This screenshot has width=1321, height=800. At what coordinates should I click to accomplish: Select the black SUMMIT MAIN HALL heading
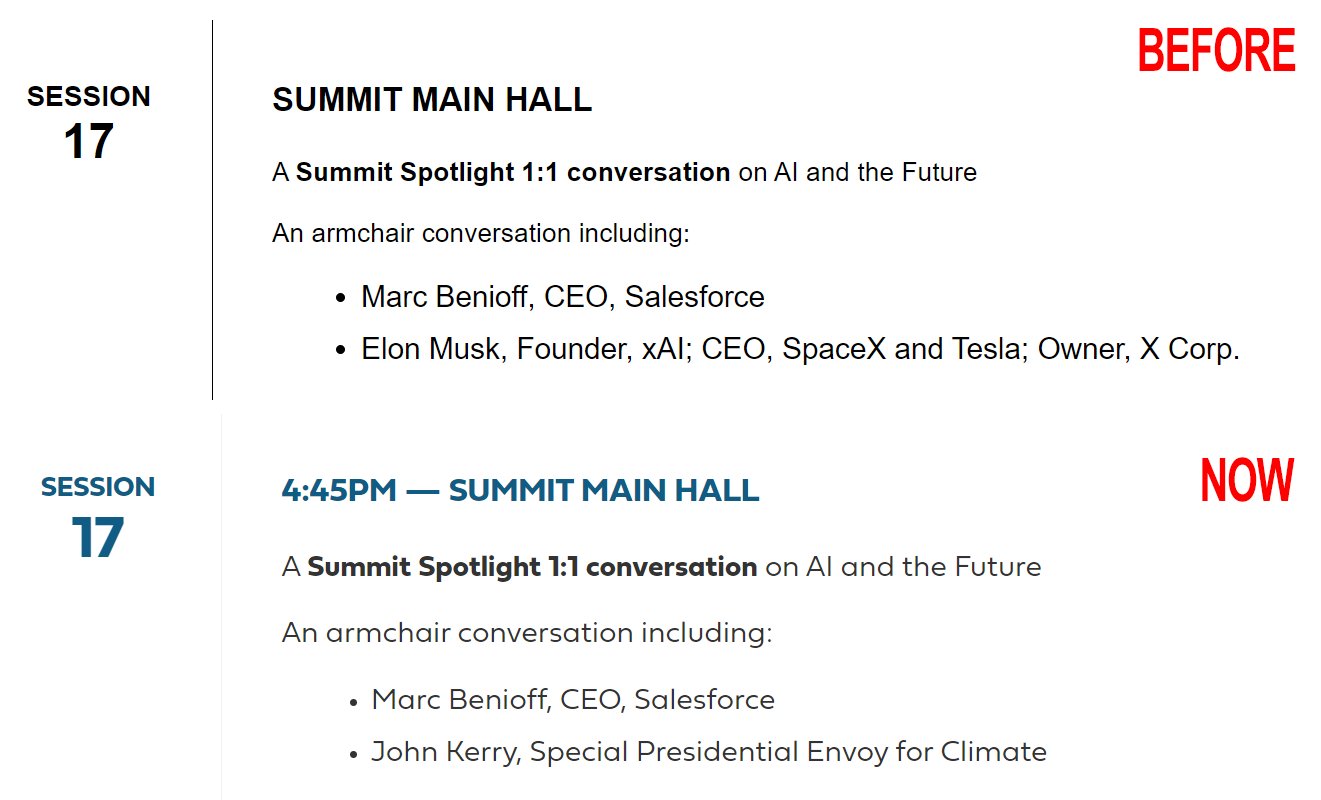pos(432,100)
